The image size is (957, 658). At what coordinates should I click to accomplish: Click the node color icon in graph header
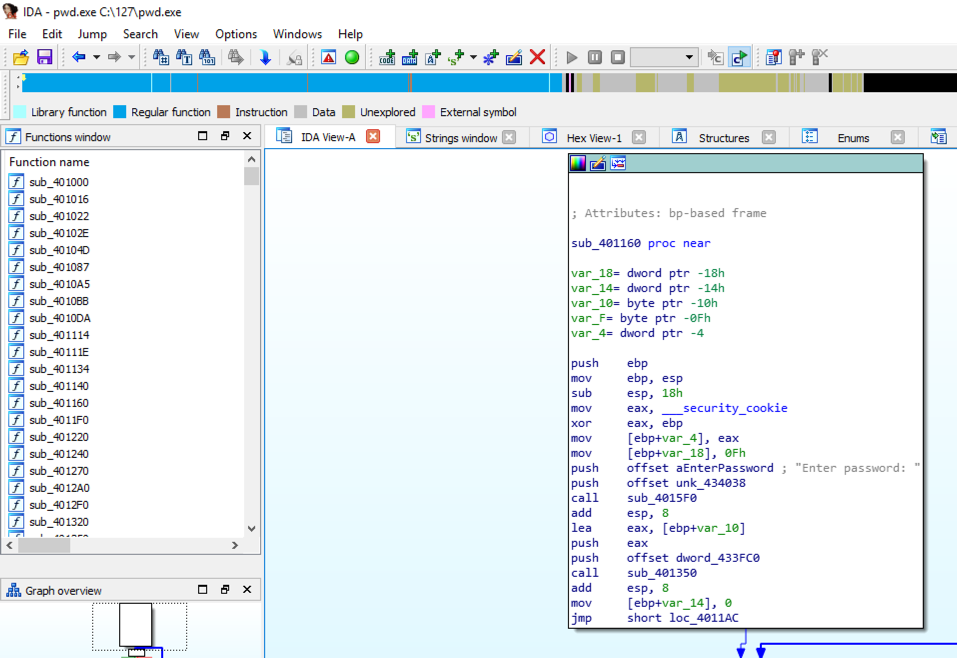tap(578, 163)
